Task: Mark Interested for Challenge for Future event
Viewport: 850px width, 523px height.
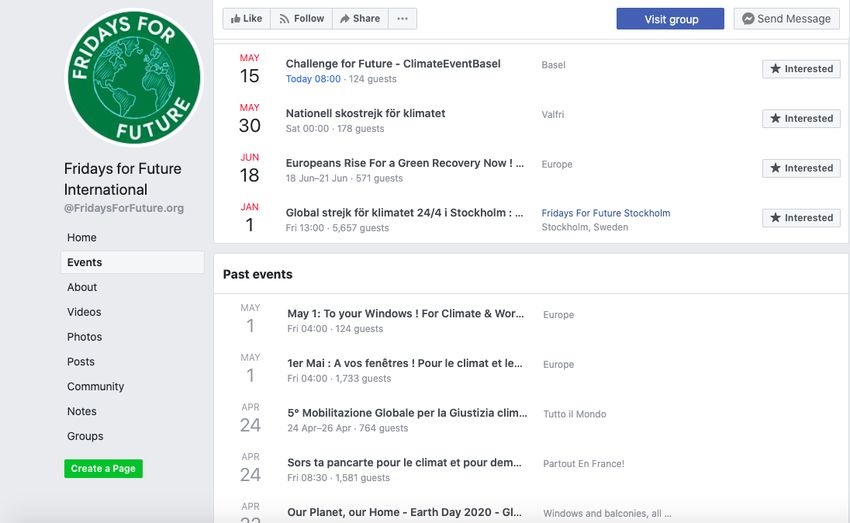Action: (x=801, y=69)
